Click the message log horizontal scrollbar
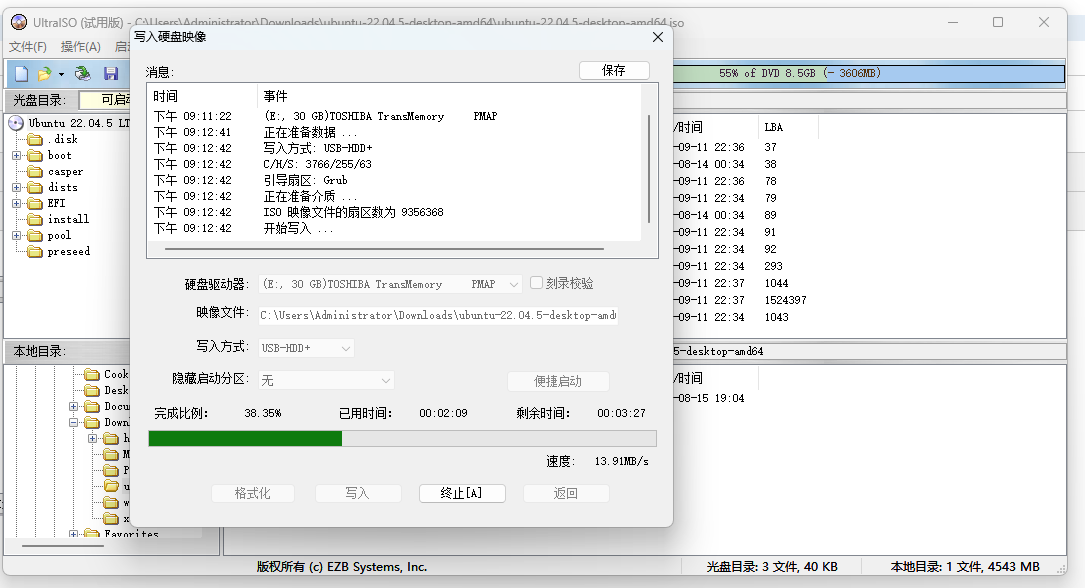The width and height of the screenshot is (1085, 588). coord(384,248)
